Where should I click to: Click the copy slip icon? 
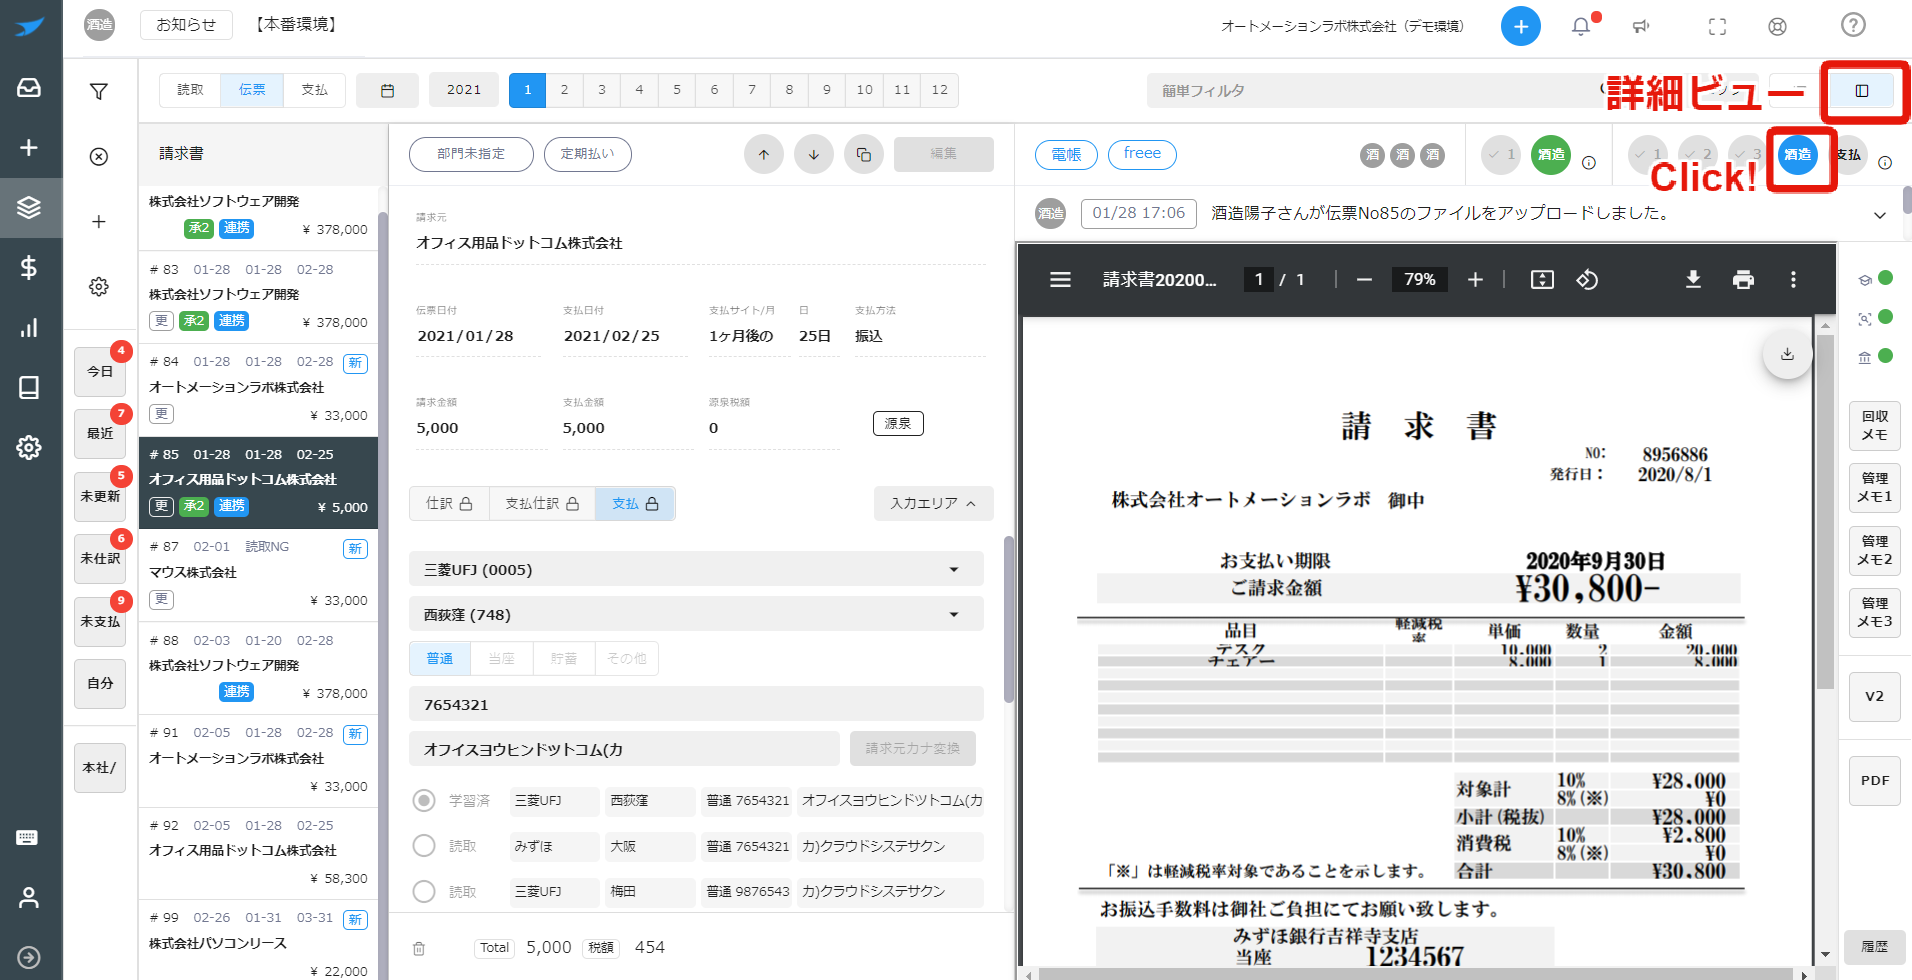(x=864, y=154)
